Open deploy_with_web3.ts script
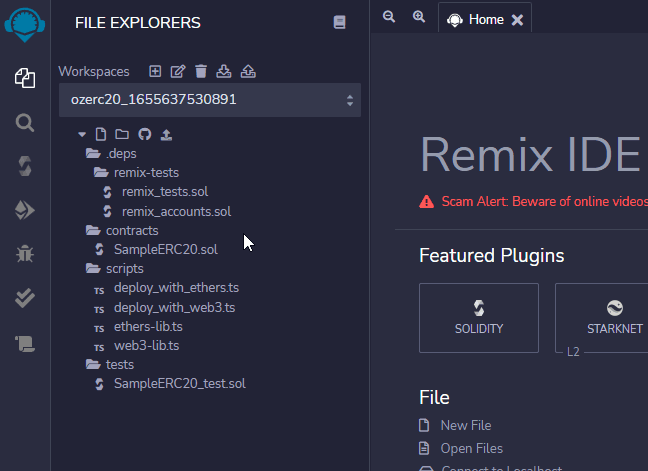Screen dimensions: 648x471 coord(174,307)
